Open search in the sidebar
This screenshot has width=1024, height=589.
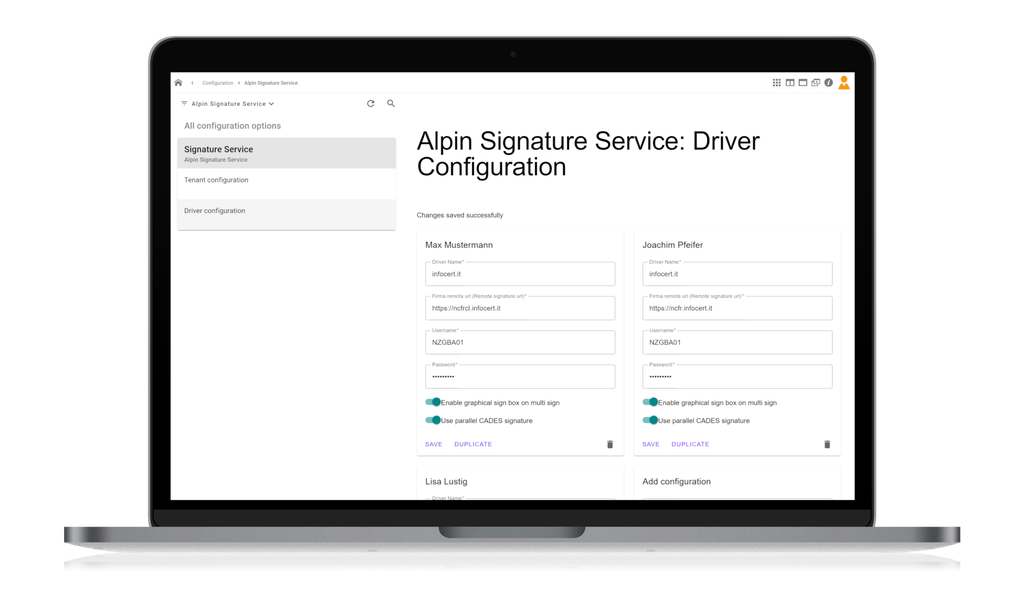pos(391,103)
